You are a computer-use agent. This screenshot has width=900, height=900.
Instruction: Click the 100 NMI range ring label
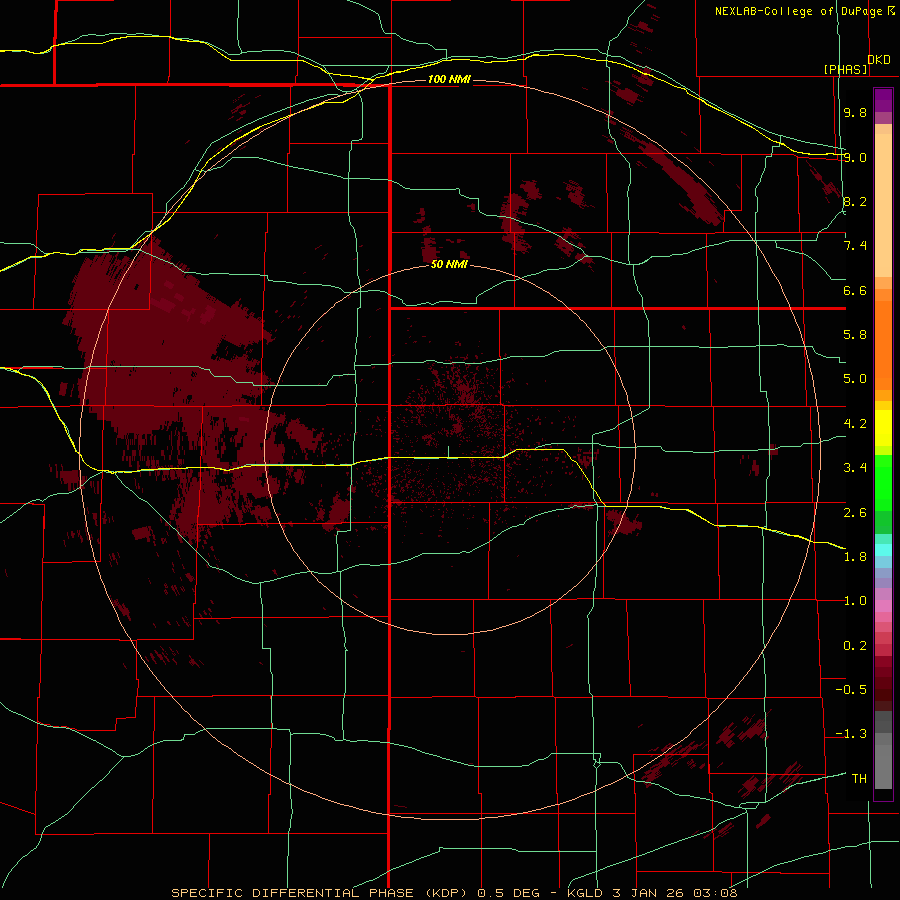coord(449,79)
